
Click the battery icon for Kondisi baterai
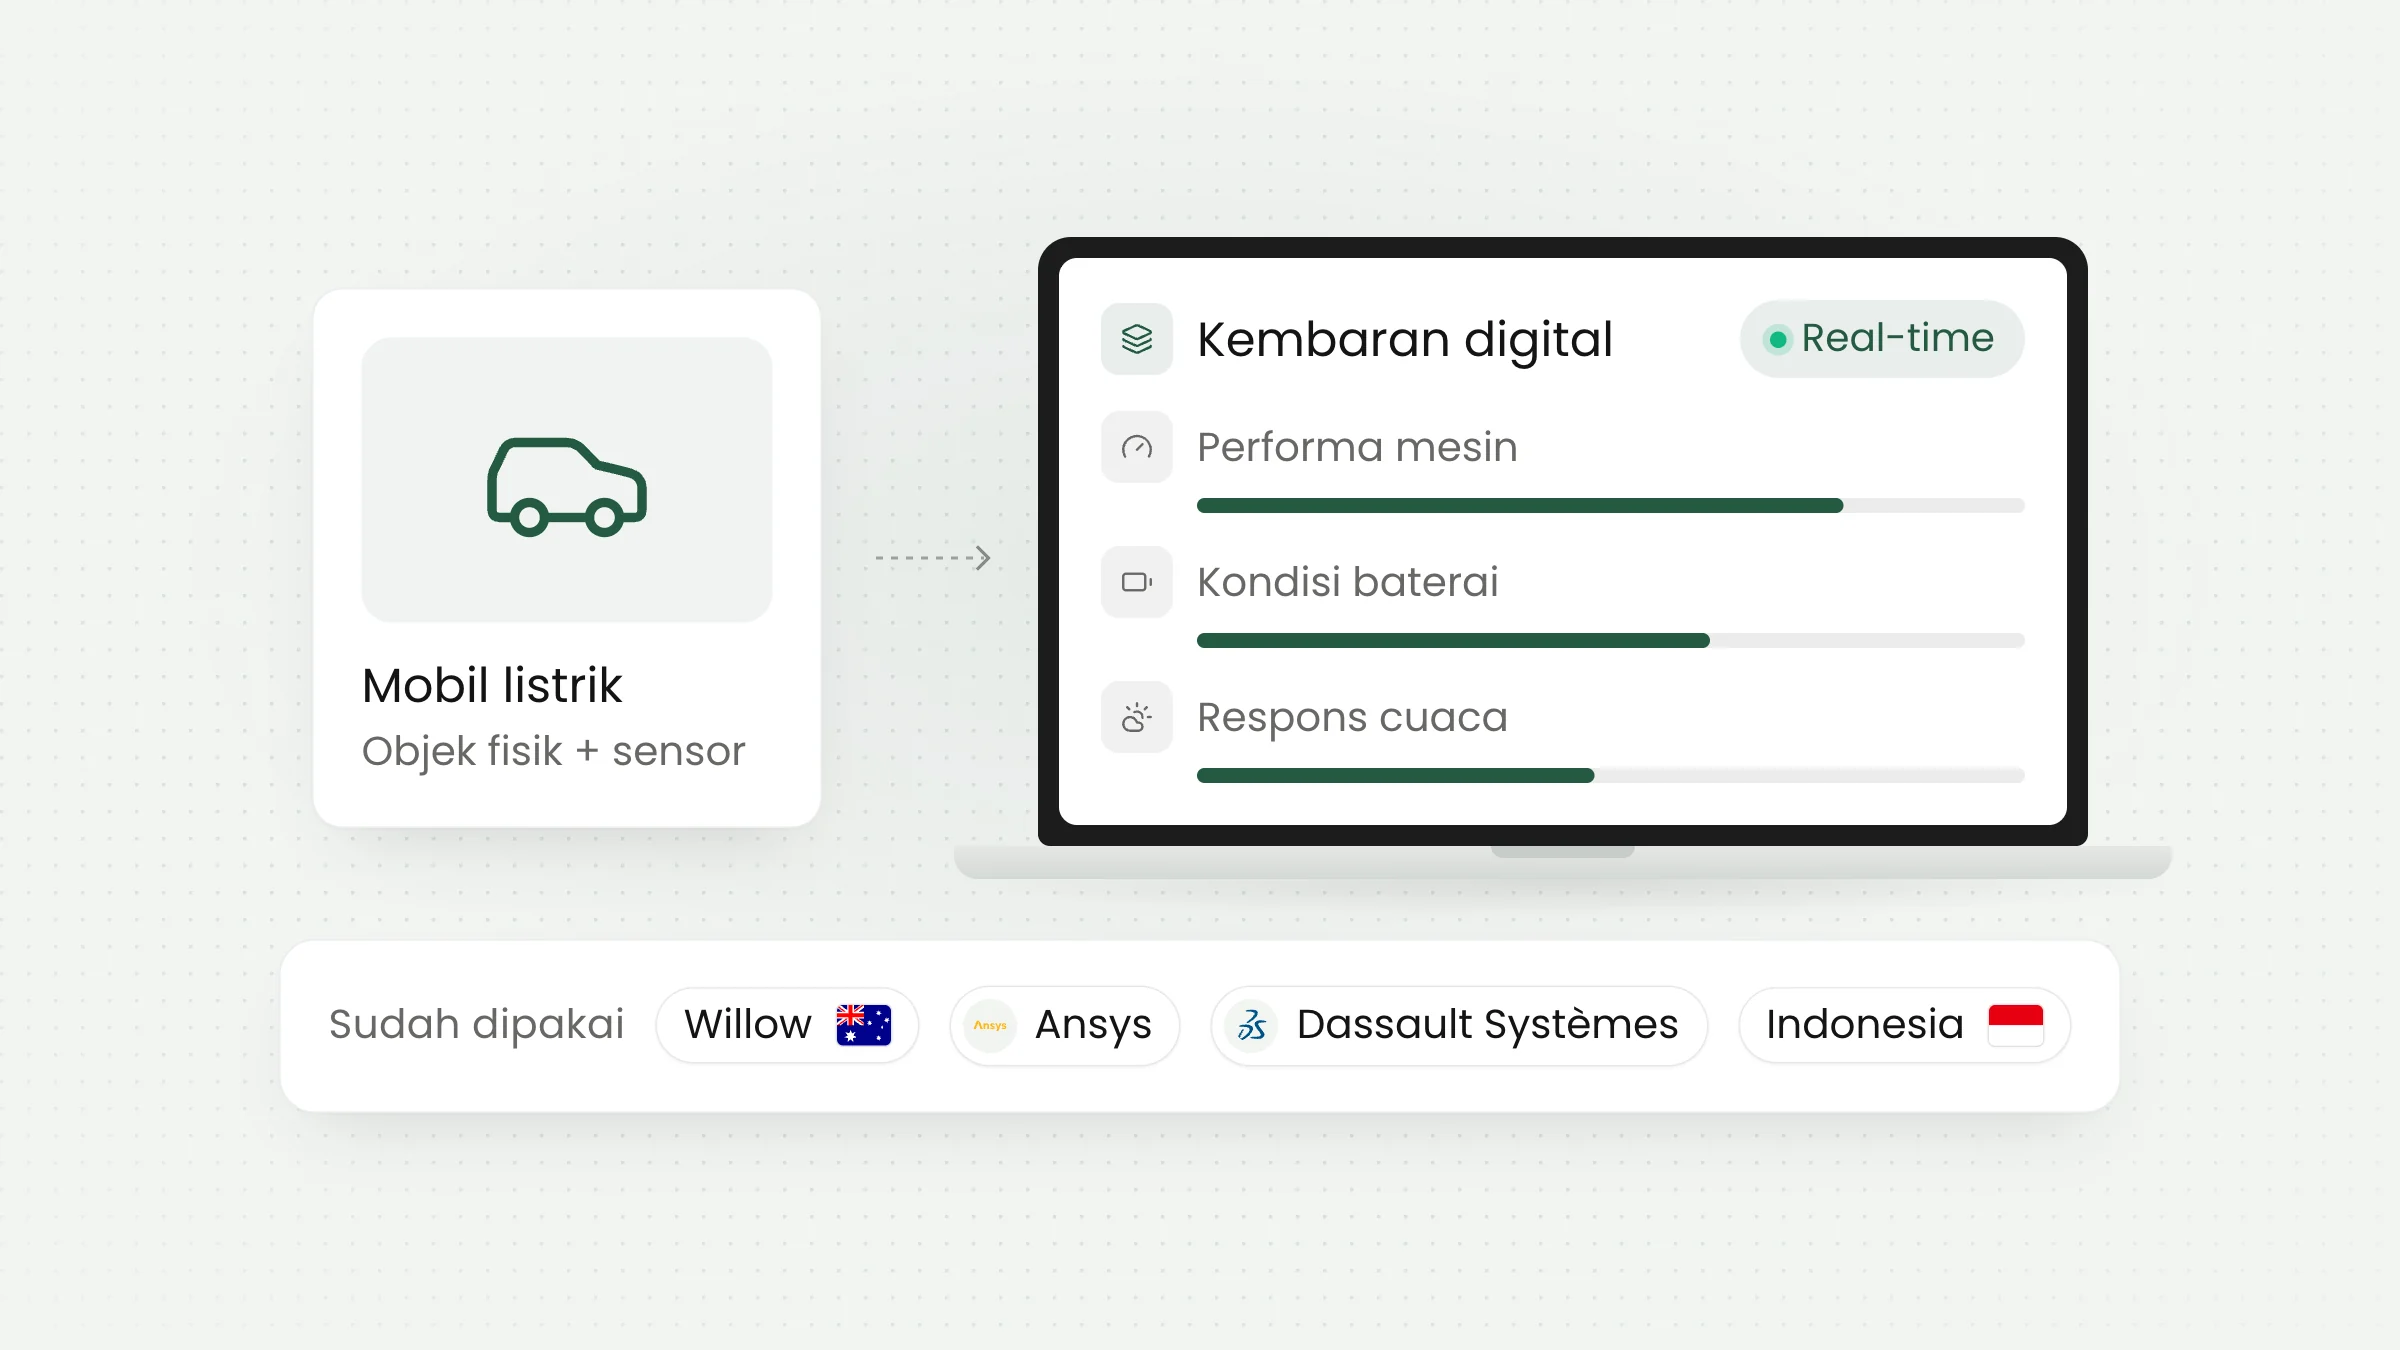1137,582
